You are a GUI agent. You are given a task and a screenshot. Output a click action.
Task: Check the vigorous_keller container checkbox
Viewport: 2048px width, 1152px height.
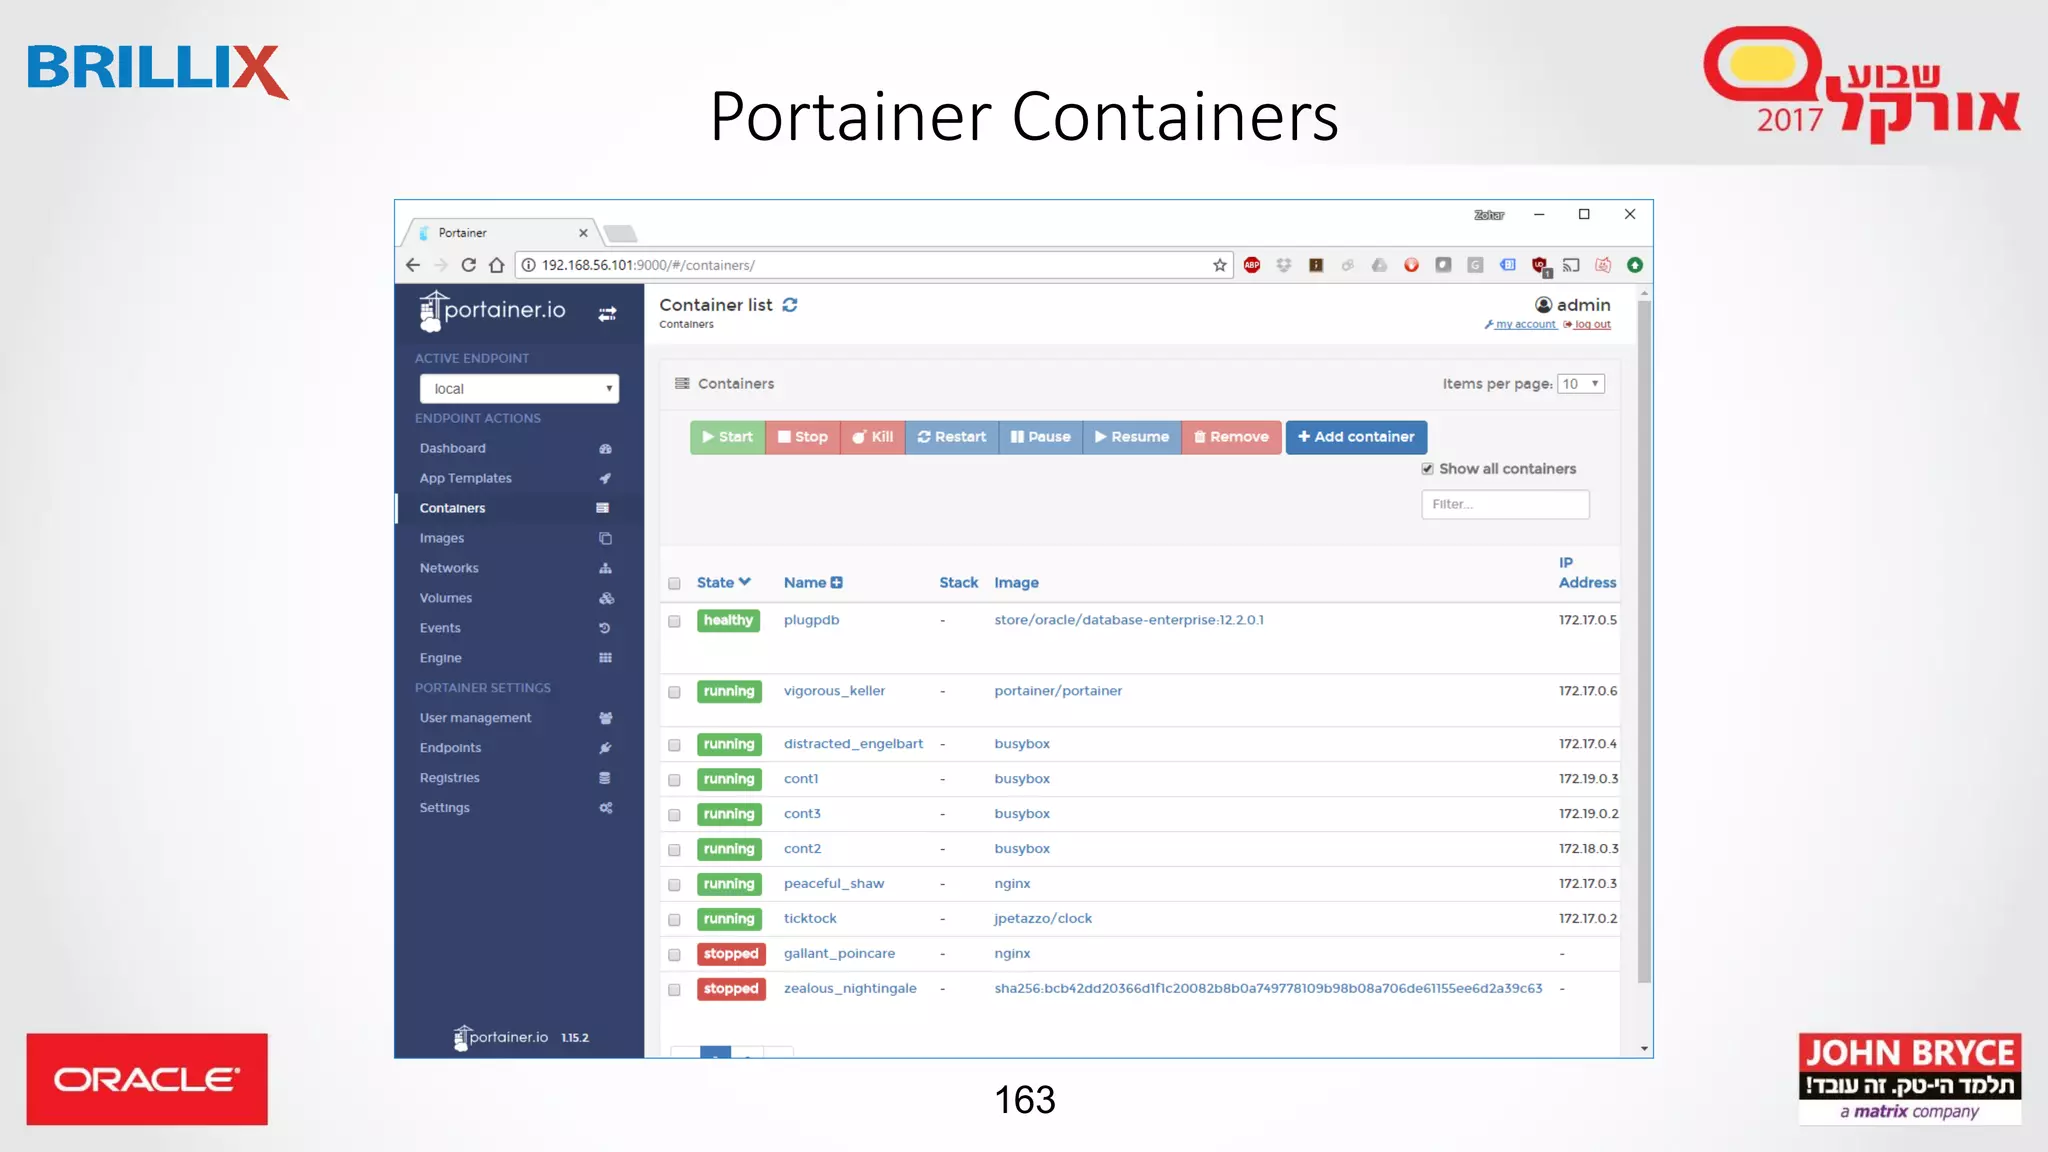[674, 693]
